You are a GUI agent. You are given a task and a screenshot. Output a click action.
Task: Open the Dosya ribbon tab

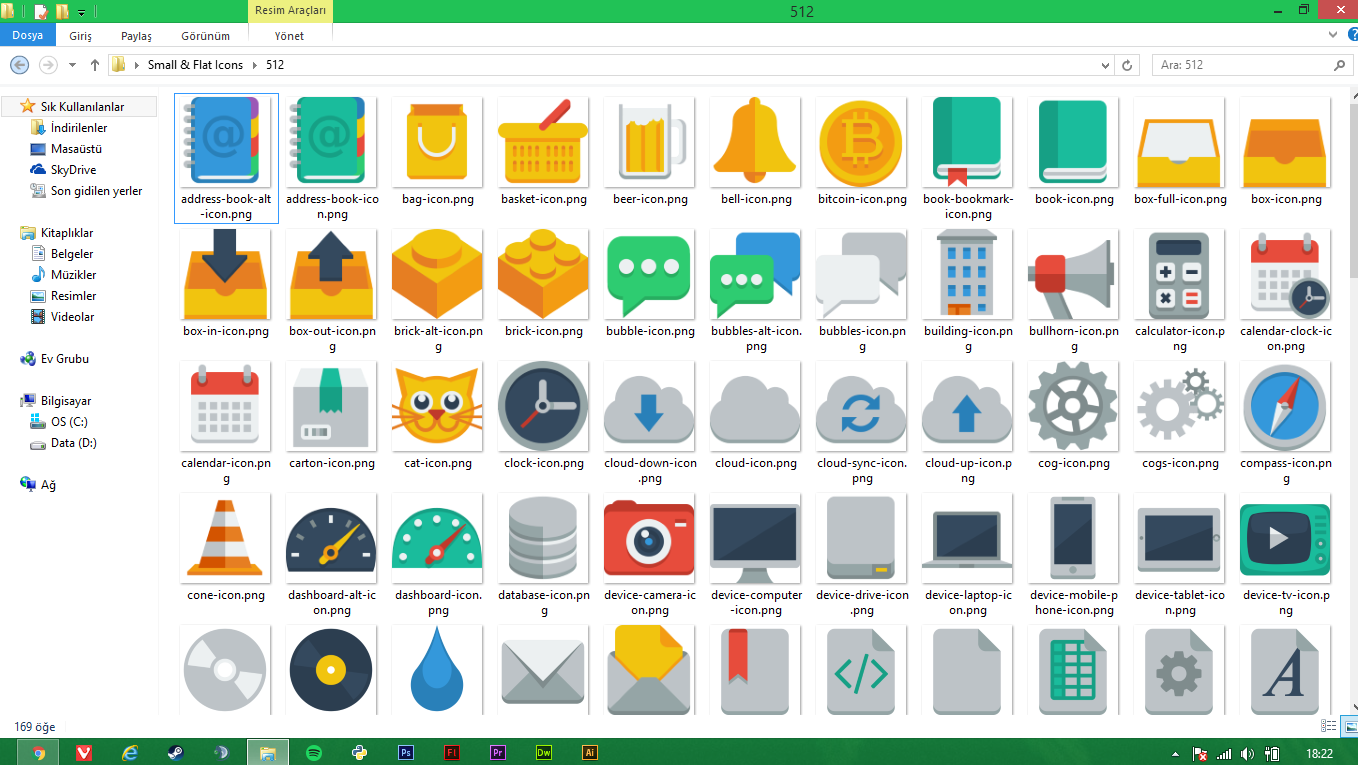coord(27,35)
